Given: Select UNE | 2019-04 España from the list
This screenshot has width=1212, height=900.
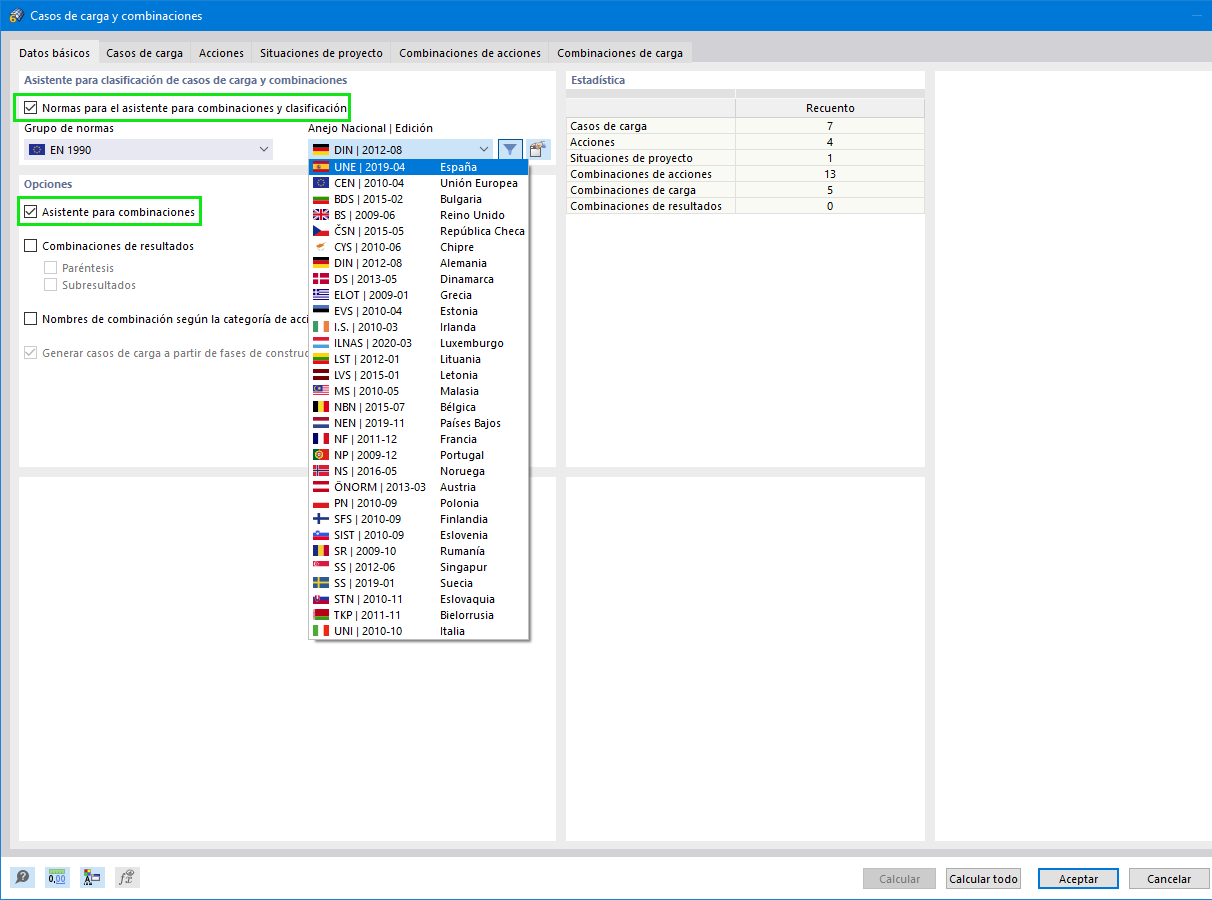Looking at the screenshot, I should point(400,166).
